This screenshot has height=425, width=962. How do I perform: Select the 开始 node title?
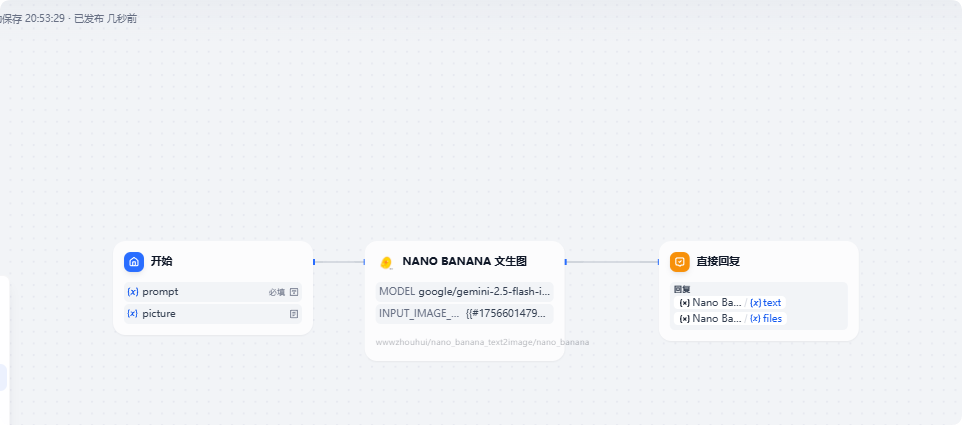click(x=162, y=261)
